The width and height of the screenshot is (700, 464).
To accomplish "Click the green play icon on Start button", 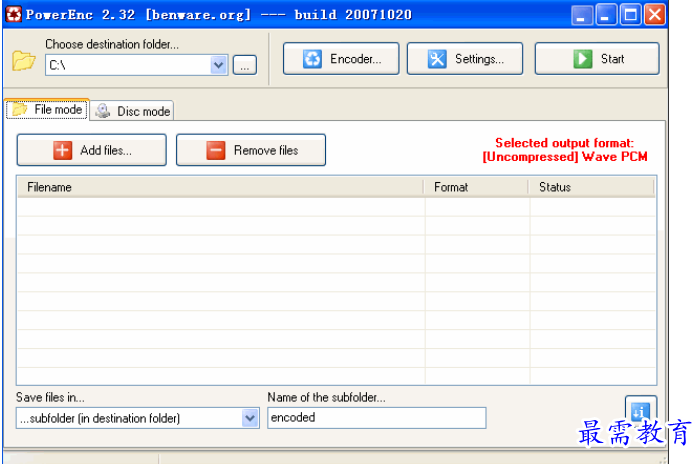I will 583,59.
